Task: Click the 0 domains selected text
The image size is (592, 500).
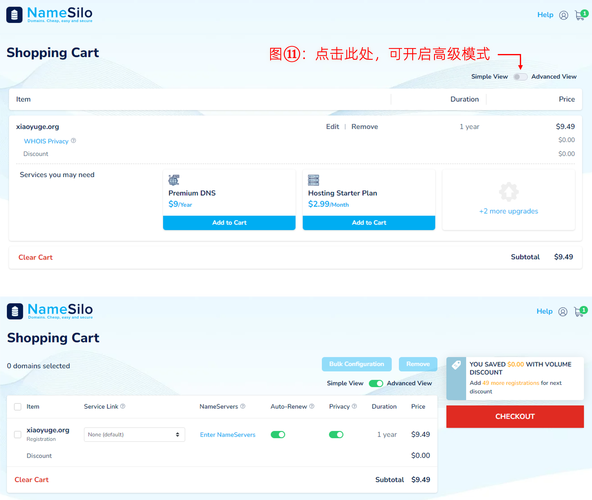Action: 39,366
